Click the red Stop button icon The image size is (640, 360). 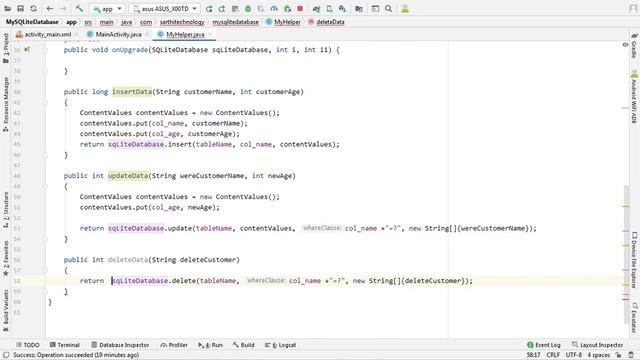pyautogui.click(x=300, y=9)
